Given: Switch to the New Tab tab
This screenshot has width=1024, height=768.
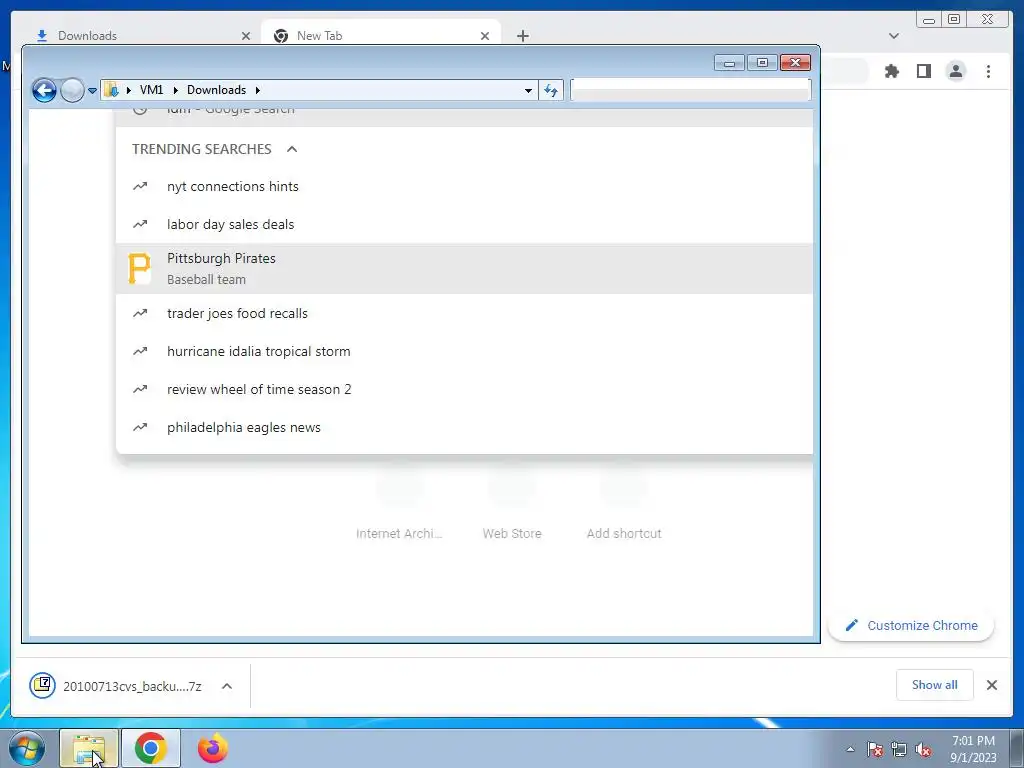Looking at the screenshot, I should point(382,36).
